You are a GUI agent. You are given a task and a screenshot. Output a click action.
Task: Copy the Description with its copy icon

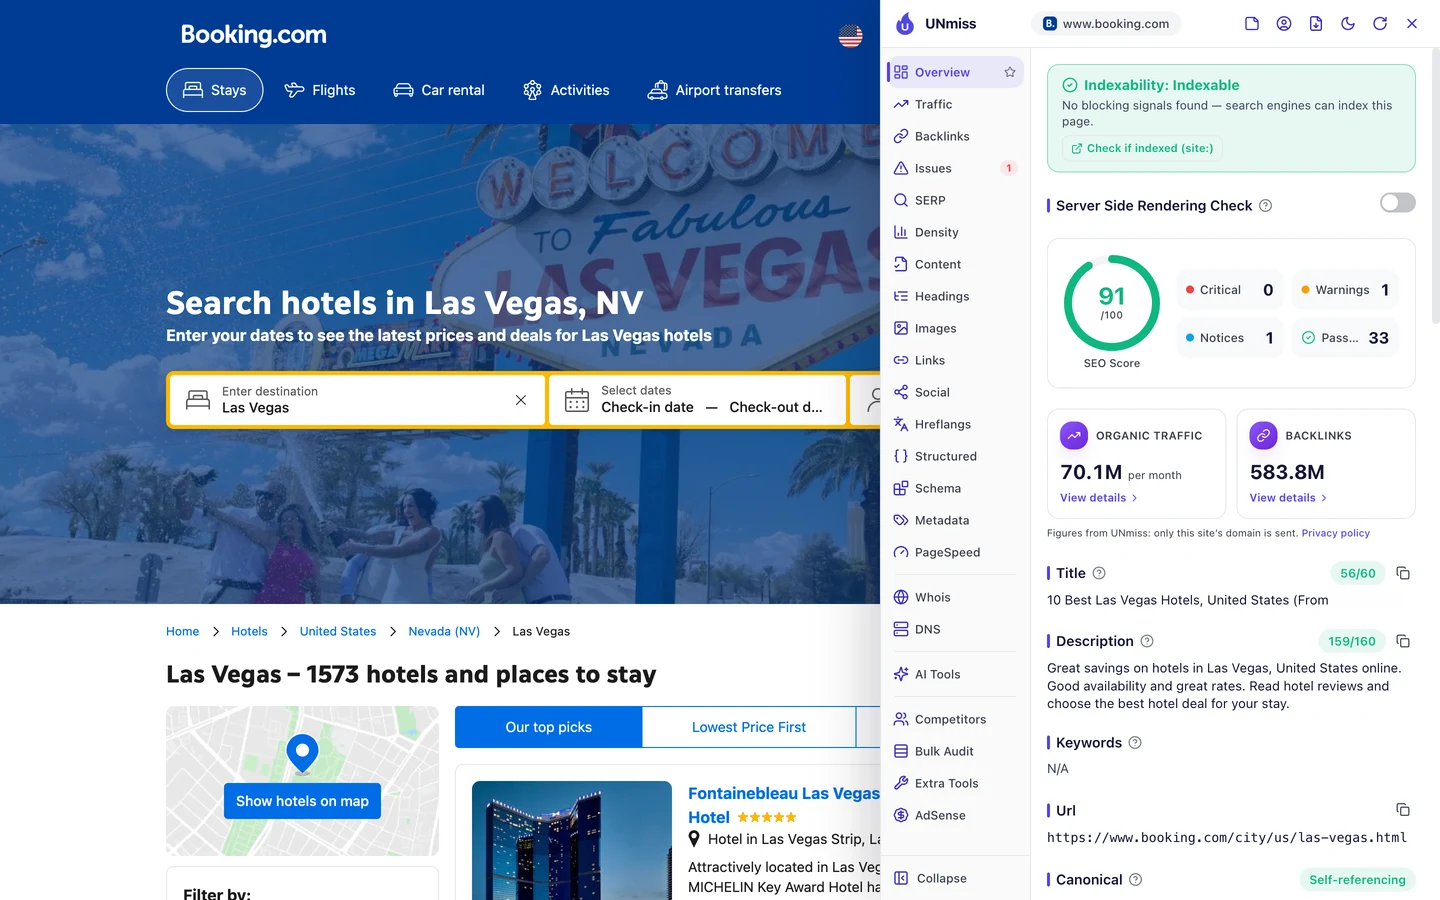click(x=1403, y=641)
